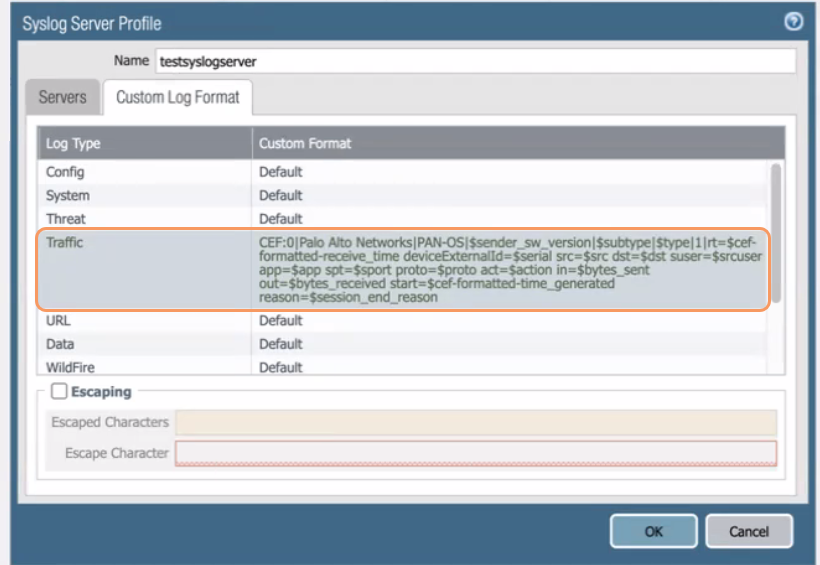Image resolution: width=820 pixels, height=565 pixels.
Task: Switch to the Servers tab
Action: pos(62,98)
